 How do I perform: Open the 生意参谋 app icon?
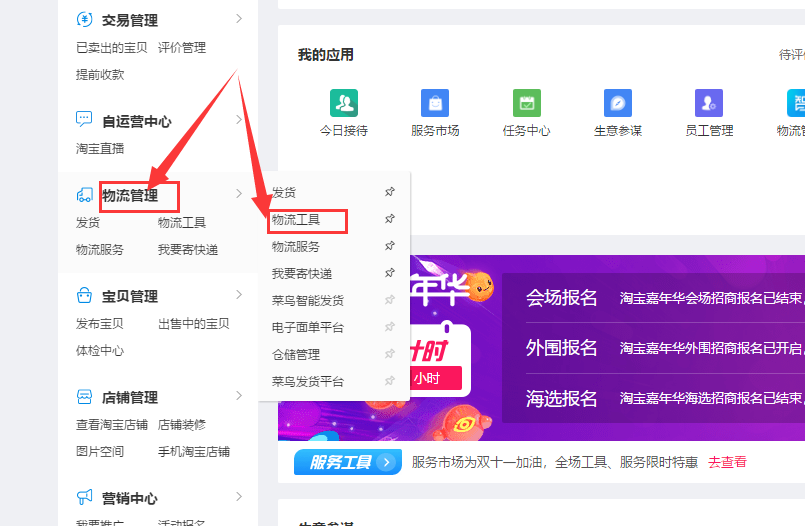pos(618,103)
